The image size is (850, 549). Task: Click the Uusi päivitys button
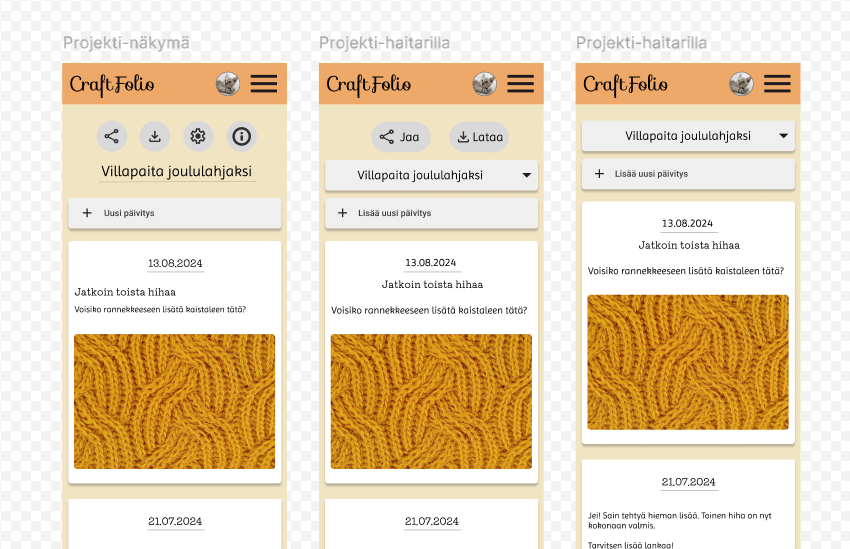pos(175,213)
